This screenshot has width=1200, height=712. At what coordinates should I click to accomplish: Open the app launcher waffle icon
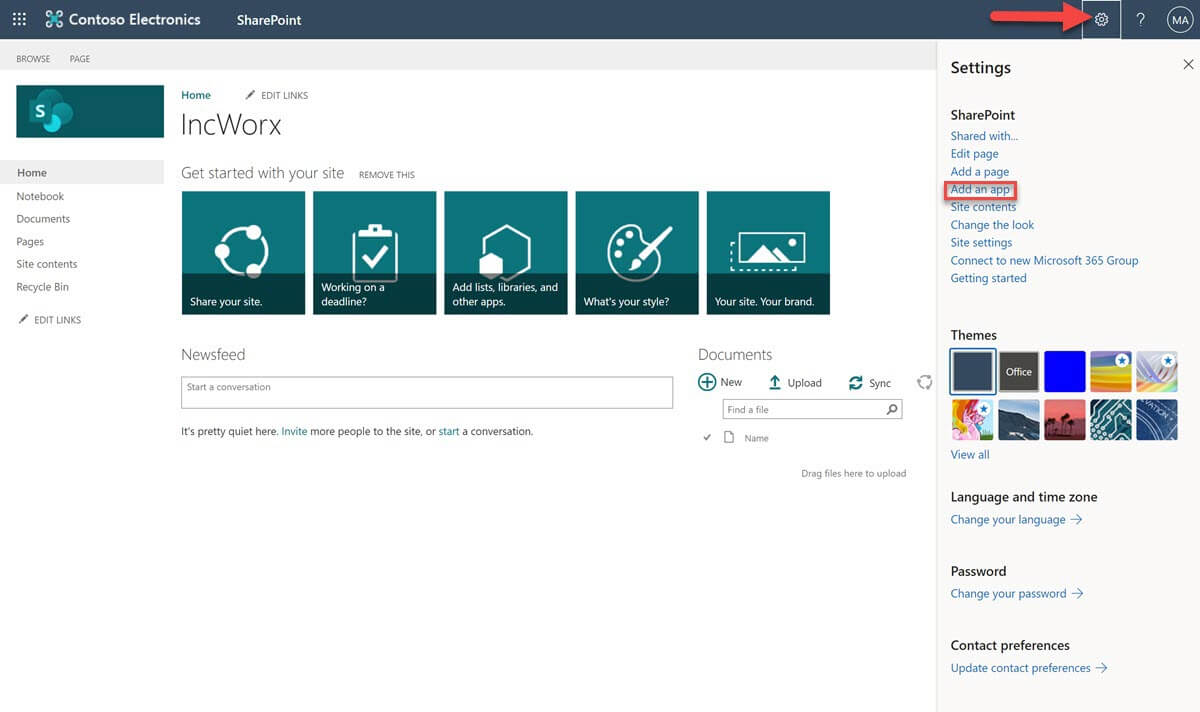click(19, 19)
